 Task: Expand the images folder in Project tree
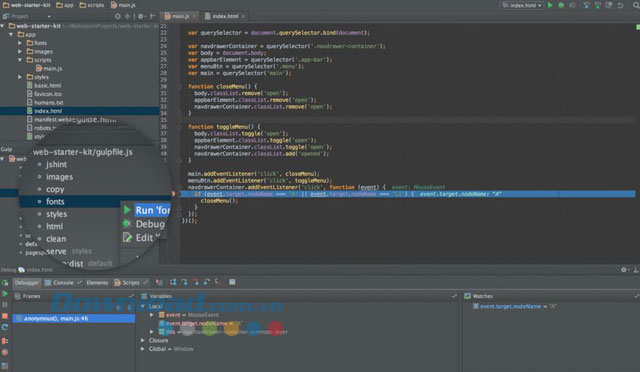pyautogui.click(x=20, y=51)
